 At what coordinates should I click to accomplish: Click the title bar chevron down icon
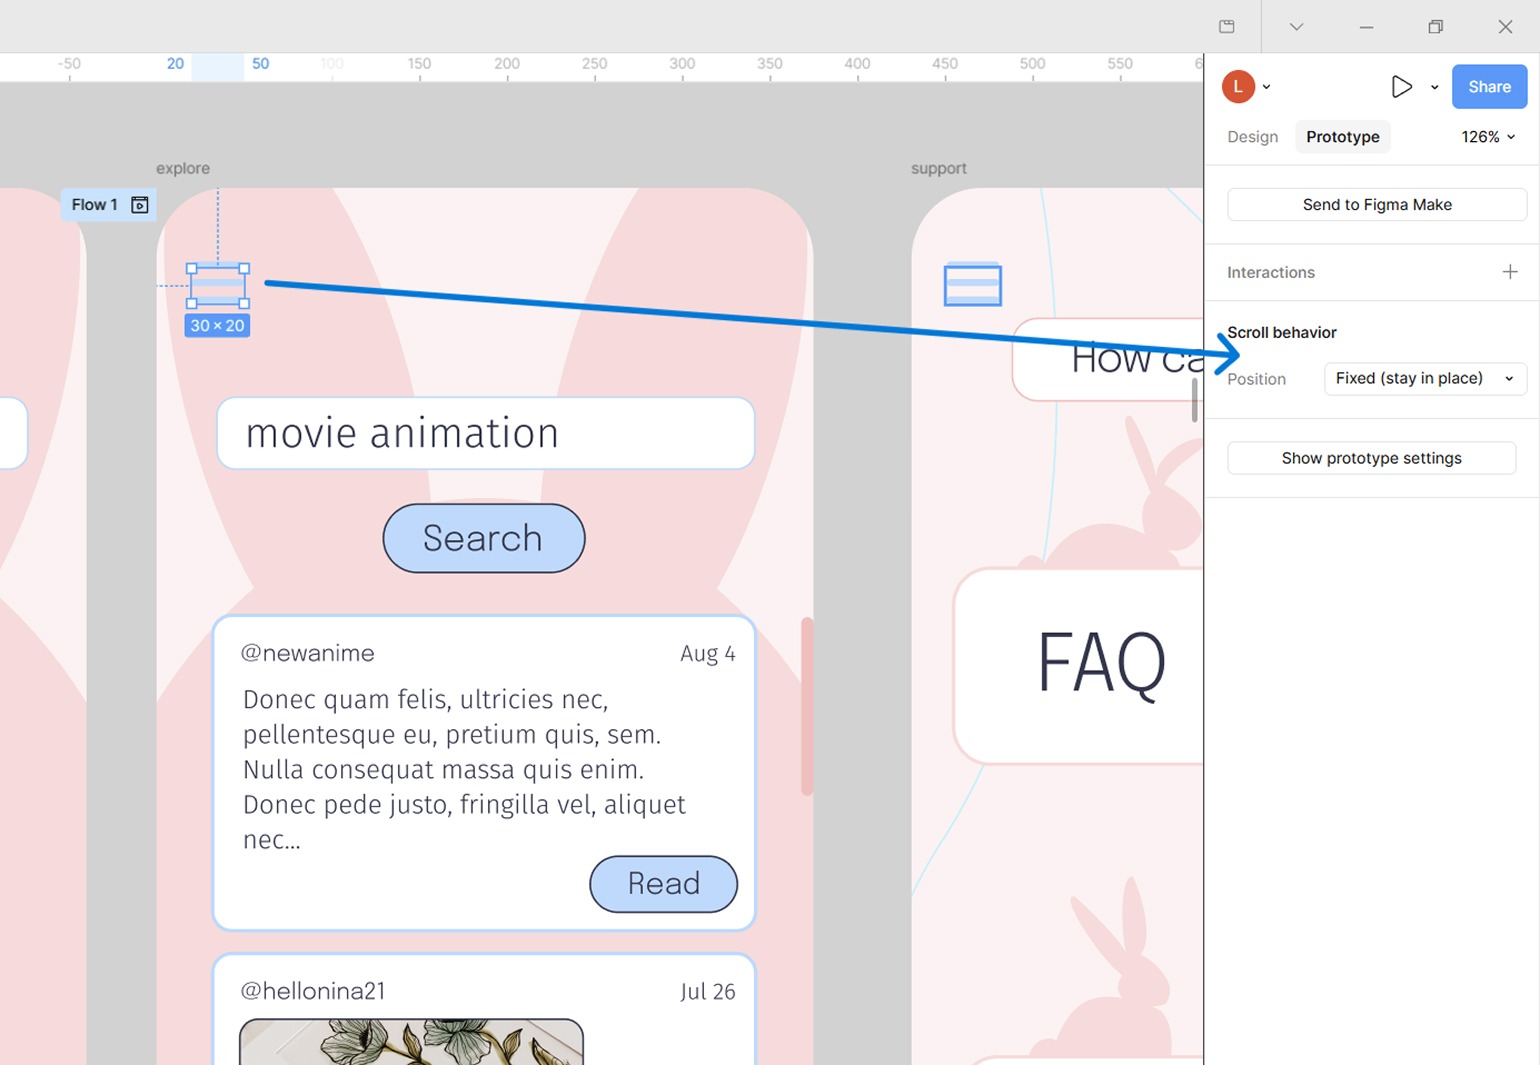point(1296,27)
